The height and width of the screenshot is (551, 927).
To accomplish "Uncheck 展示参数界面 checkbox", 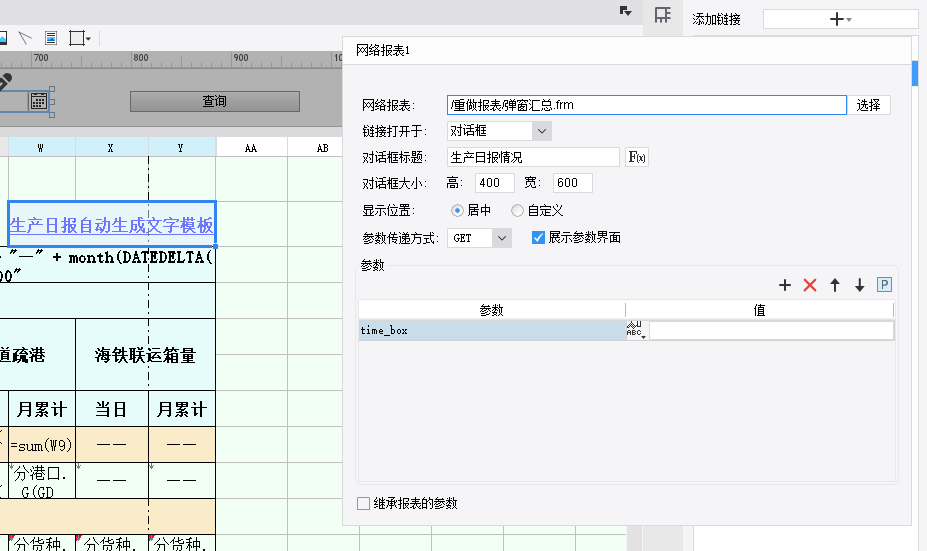I will (x=538, y=238).
